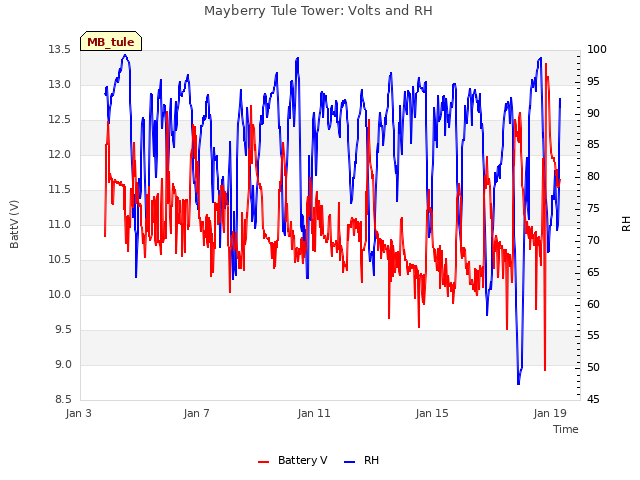Click the 10.5 left axis tick value

[60, 260]
